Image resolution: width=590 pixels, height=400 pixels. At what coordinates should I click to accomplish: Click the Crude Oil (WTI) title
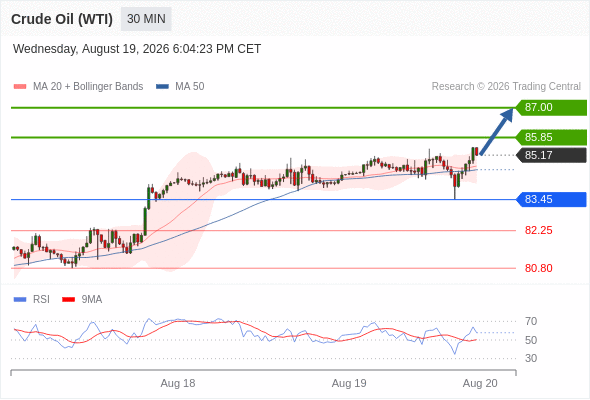[62, 19]
